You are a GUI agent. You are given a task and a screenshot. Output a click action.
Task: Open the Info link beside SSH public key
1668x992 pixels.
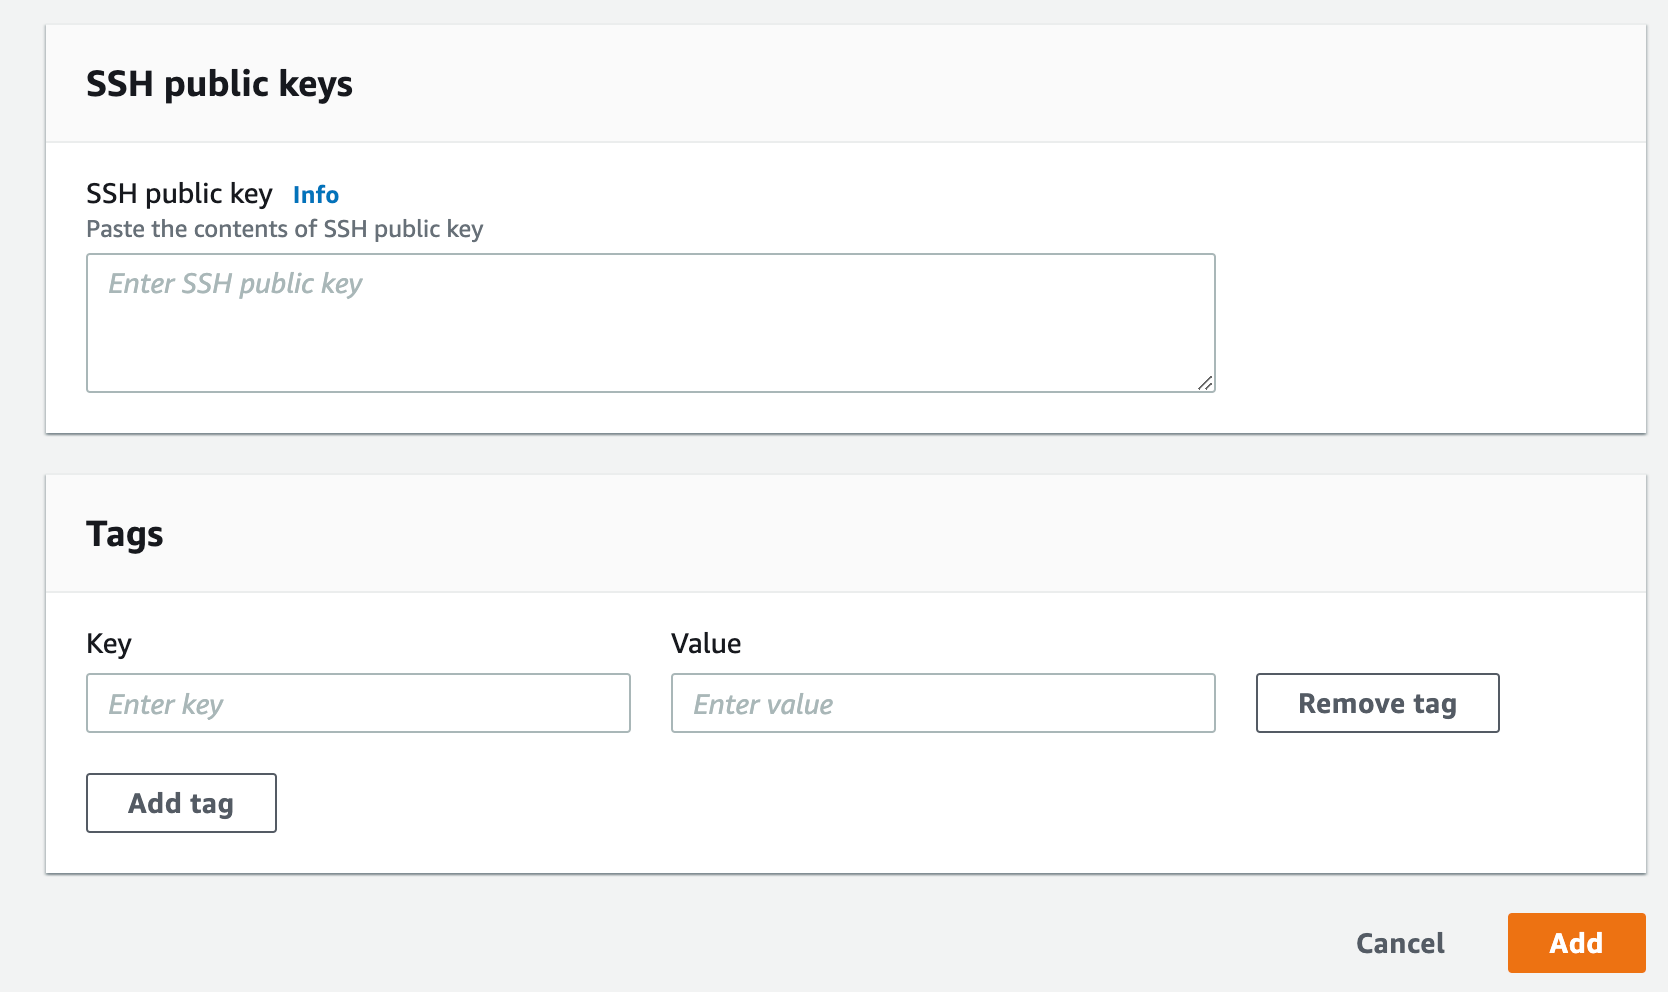pos(315,194)
